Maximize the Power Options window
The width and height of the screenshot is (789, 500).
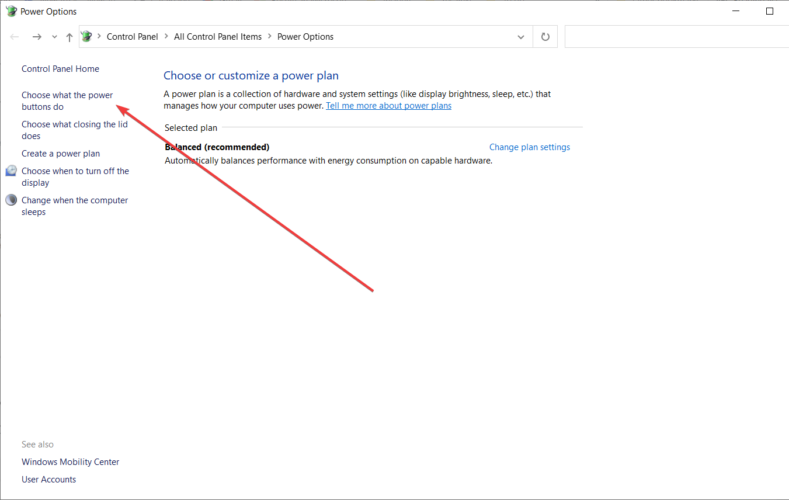[769, 11]
